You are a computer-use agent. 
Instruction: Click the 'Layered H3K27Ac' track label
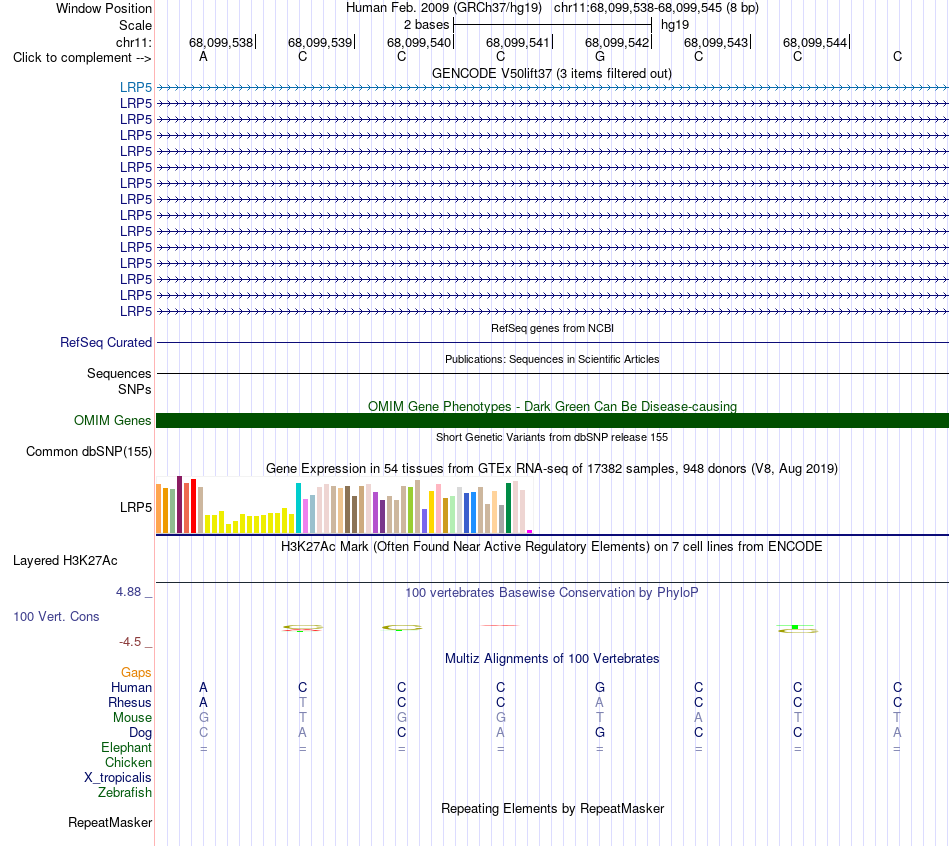point(65,561)
